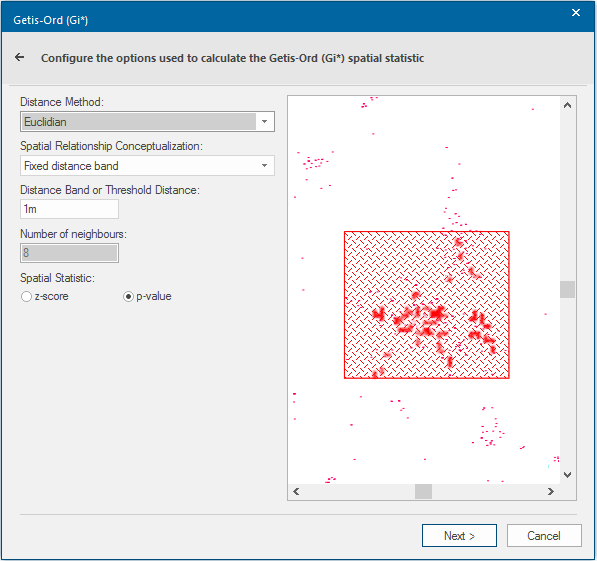Click the horizontal scrollbar thumb in preview

click(423, 492)
